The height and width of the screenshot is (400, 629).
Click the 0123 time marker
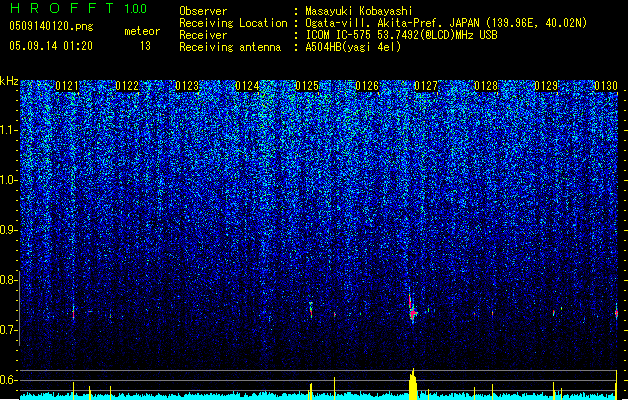tap(187, 86)
